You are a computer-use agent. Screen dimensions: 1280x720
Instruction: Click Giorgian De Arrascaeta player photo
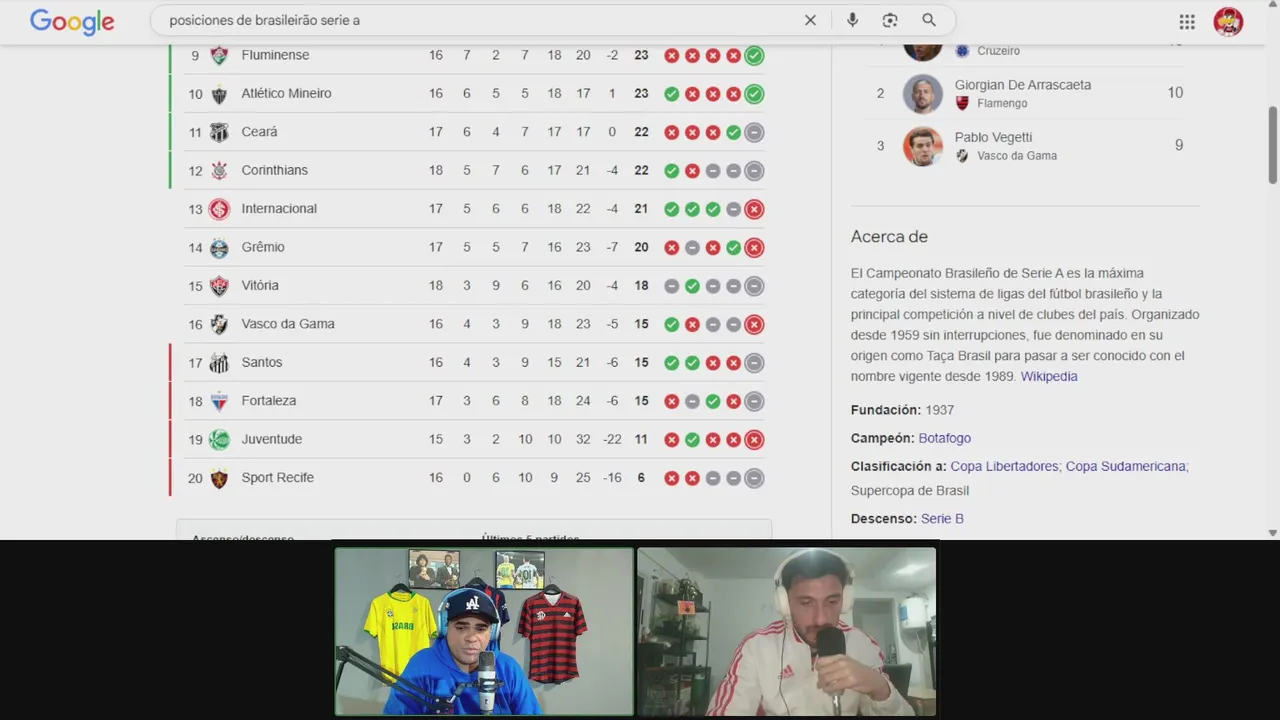[923, 94]
